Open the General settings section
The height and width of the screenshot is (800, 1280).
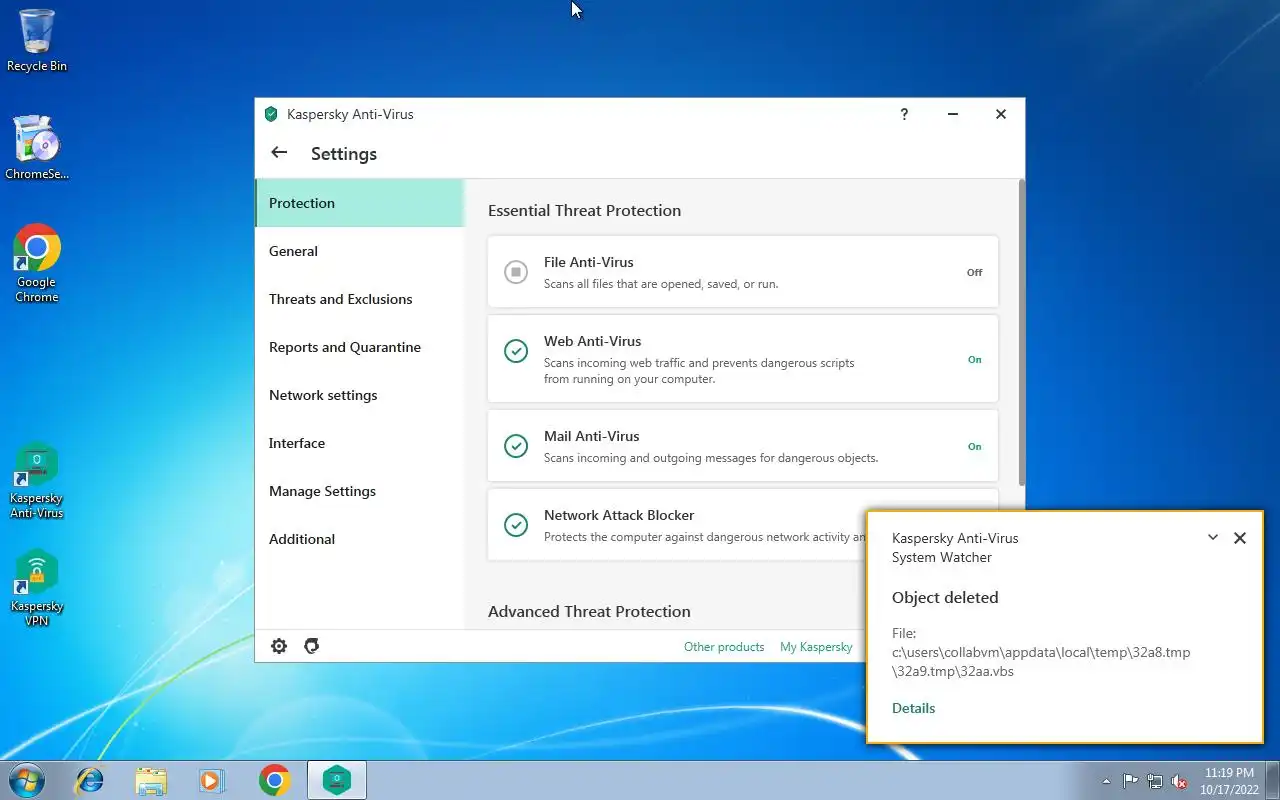(360, 251)
